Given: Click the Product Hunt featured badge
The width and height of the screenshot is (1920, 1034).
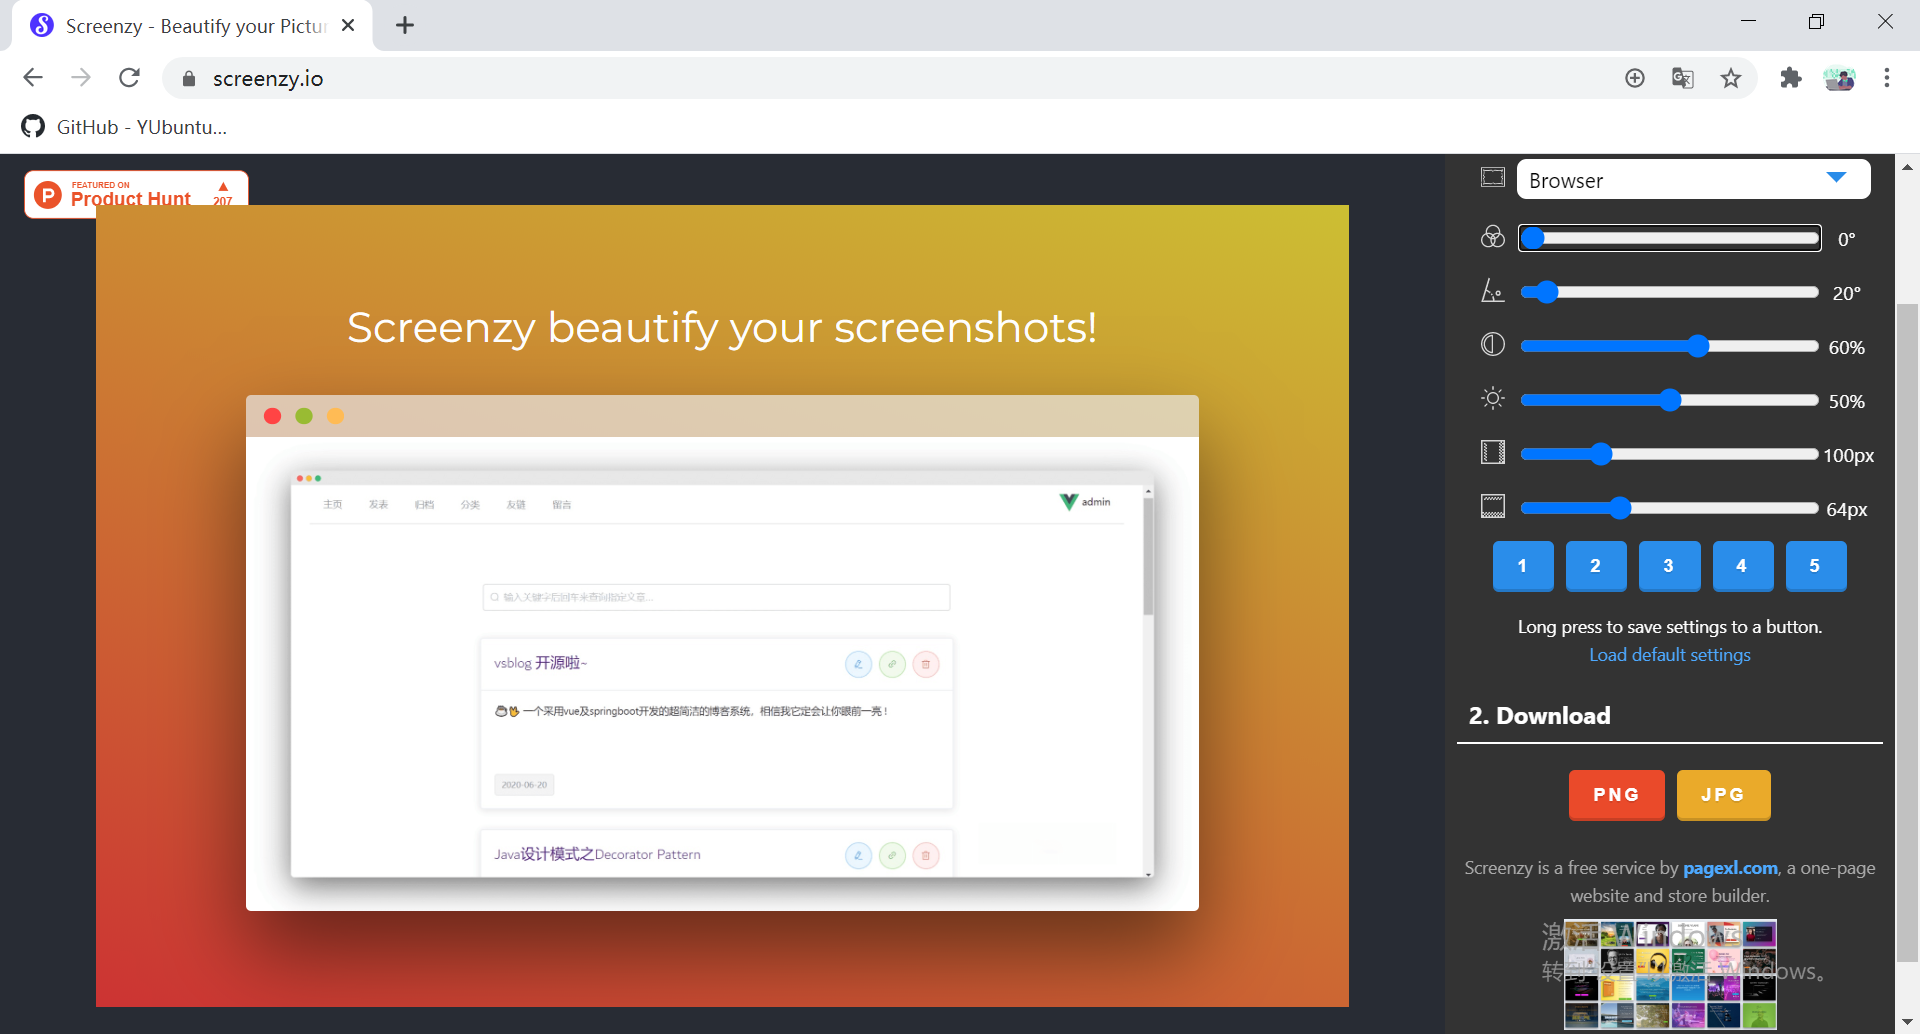Looking at the screenshot, I should coord(136,192).
